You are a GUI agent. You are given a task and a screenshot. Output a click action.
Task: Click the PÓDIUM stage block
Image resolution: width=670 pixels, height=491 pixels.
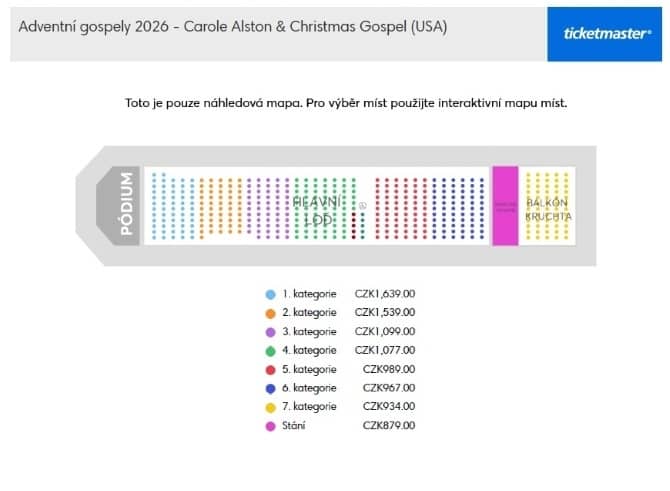coord(118,206)
